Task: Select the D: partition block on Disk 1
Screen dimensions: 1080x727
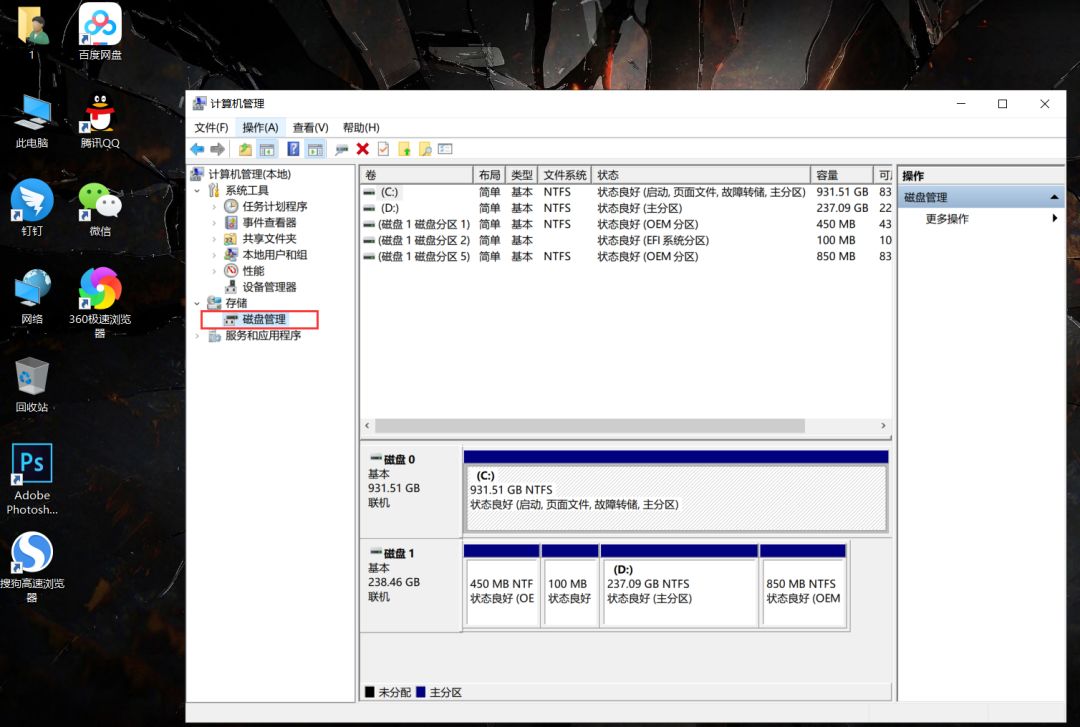Action: (678, 590)
